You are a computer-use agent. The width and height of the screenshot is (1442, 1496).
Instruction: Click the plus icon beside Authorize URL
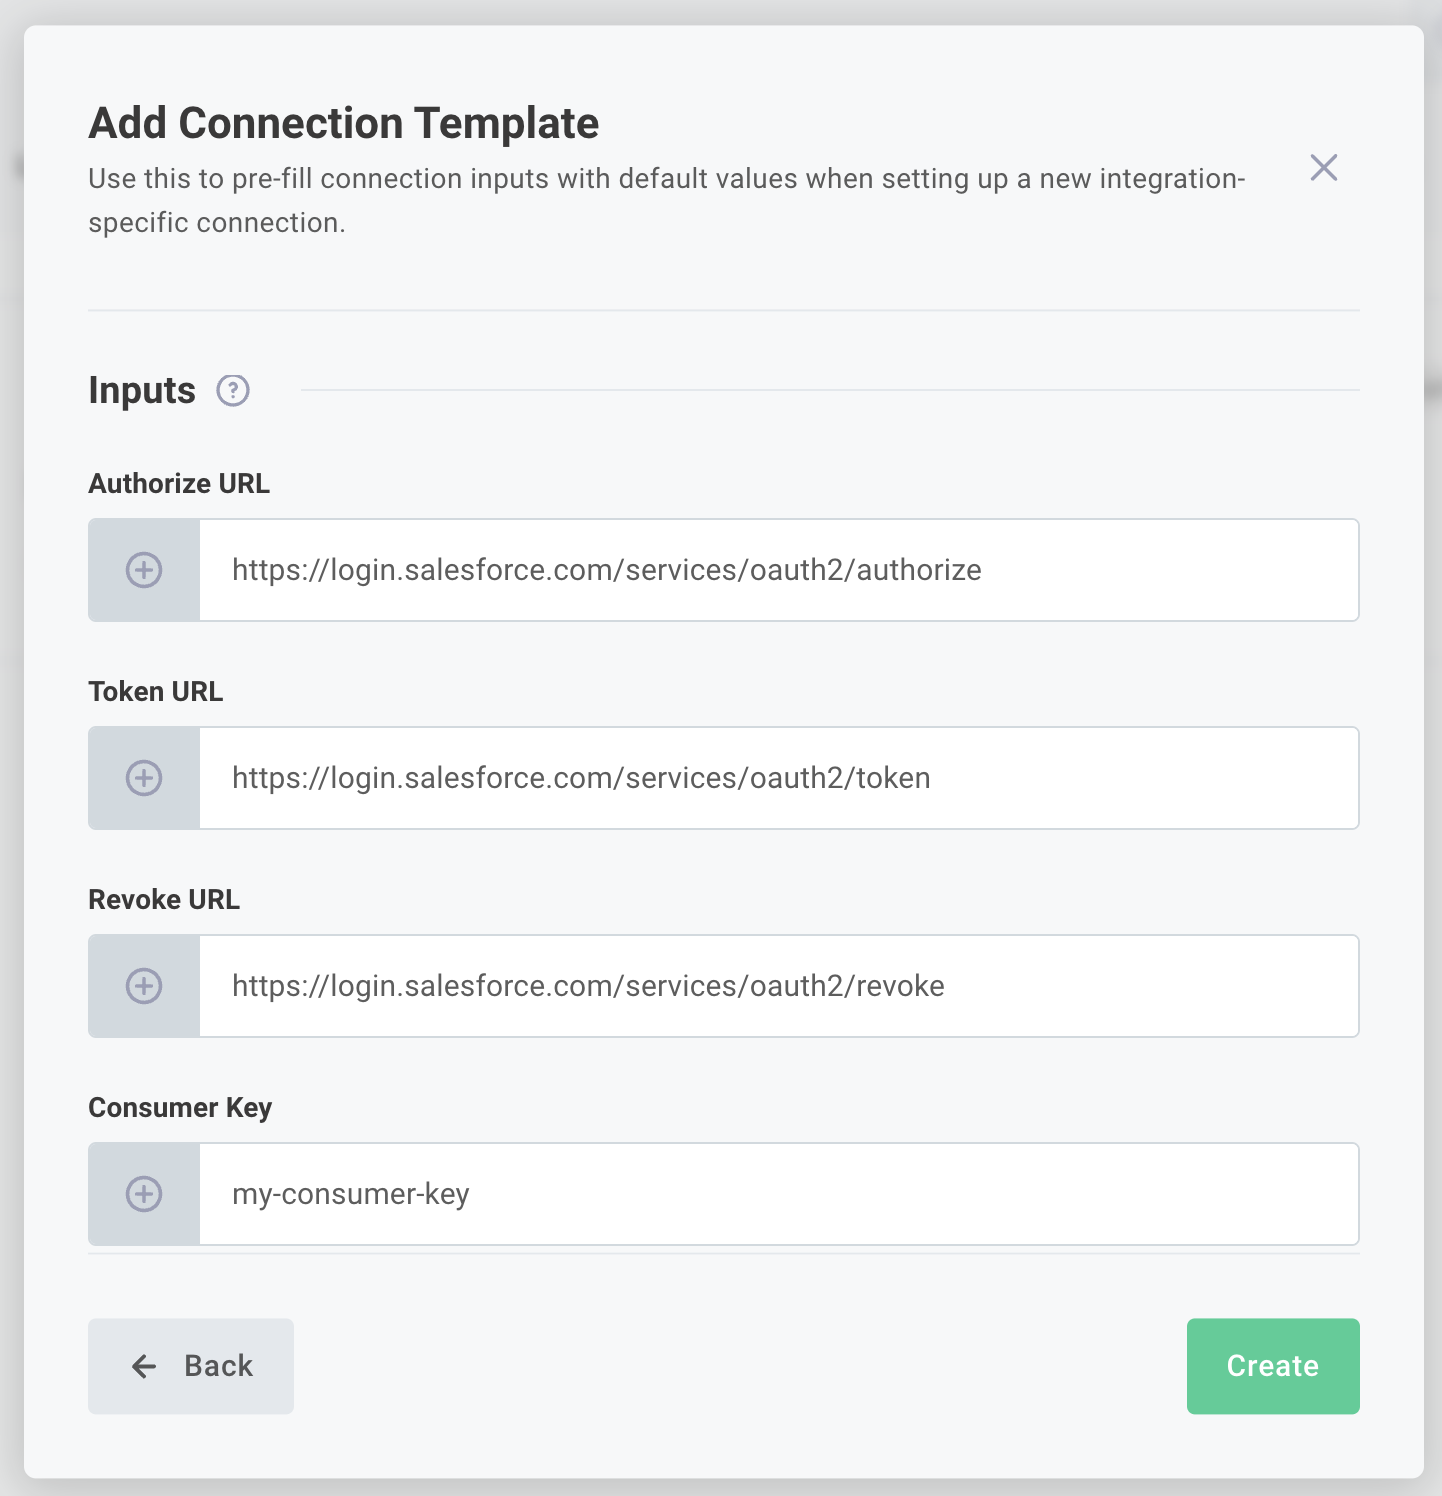(145, 570)
